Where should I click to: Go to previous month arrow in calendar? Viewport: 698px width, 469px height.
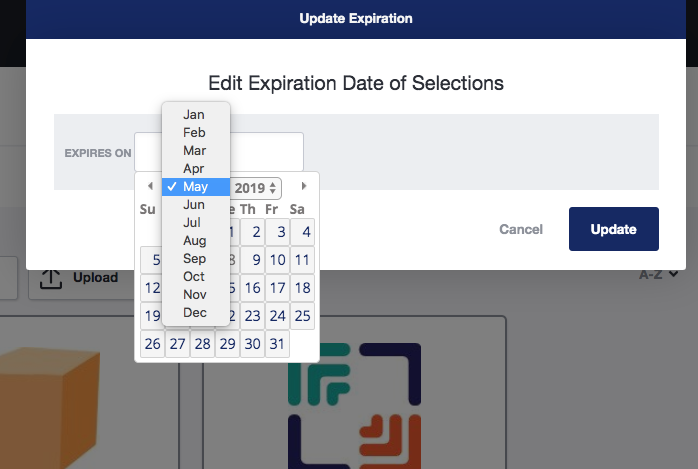(x=150, y=186)
